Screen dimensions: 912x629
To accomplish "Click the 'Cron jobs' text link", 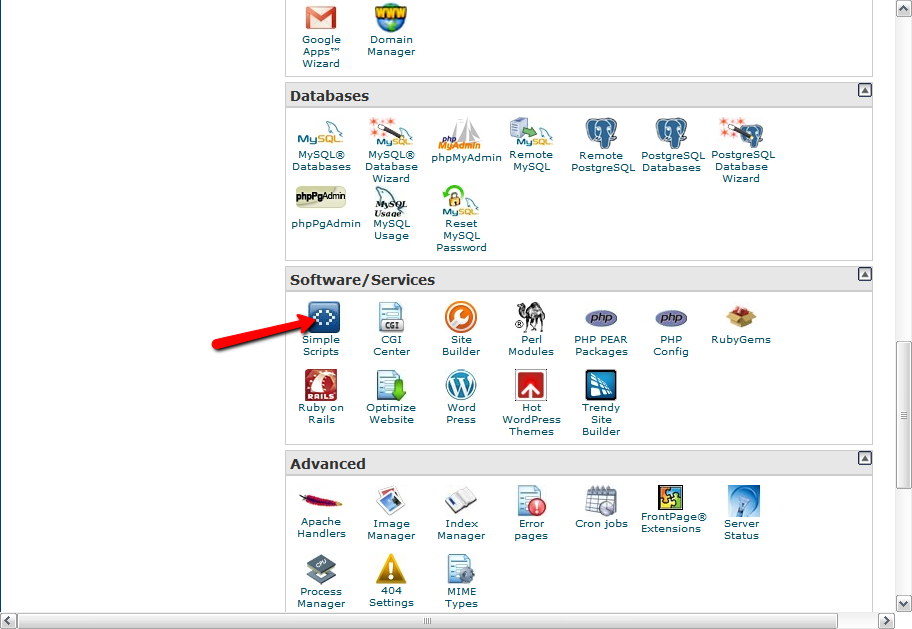I will (x=601, y=524).
